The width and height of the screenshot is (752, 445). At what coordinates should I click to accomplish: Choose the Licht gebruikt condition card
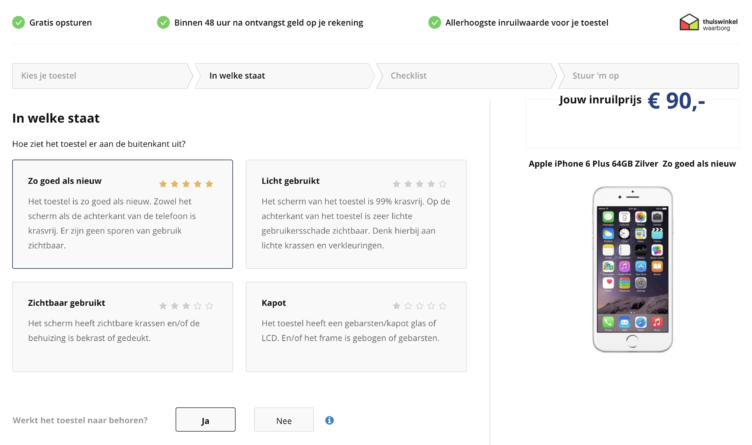click(355, 214)
